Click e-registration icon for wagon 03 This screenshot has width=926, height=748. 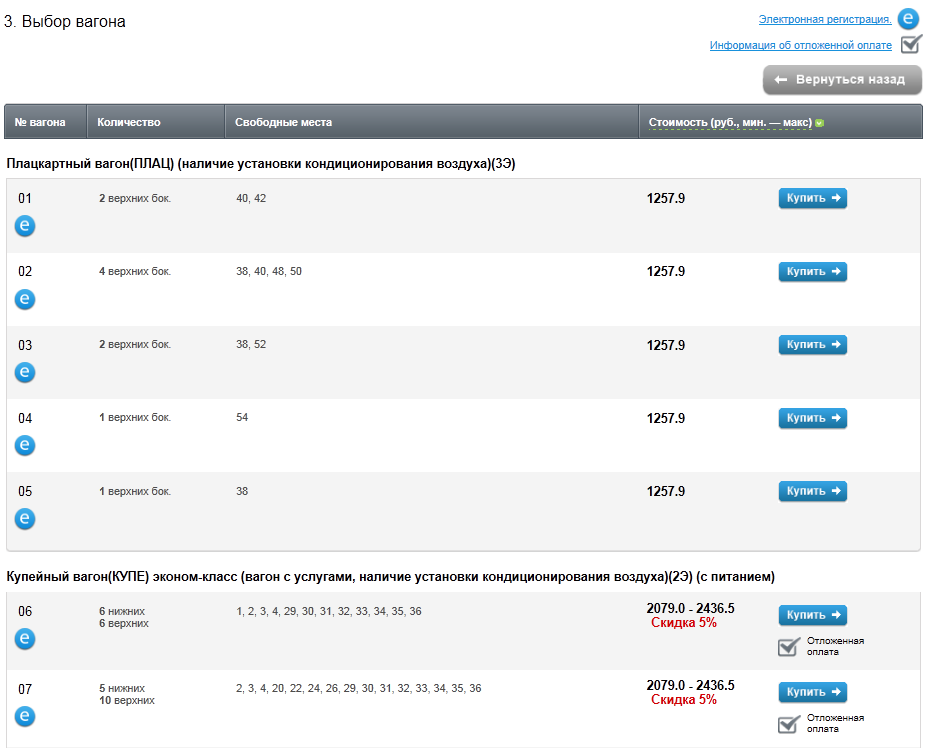[25, 373]
